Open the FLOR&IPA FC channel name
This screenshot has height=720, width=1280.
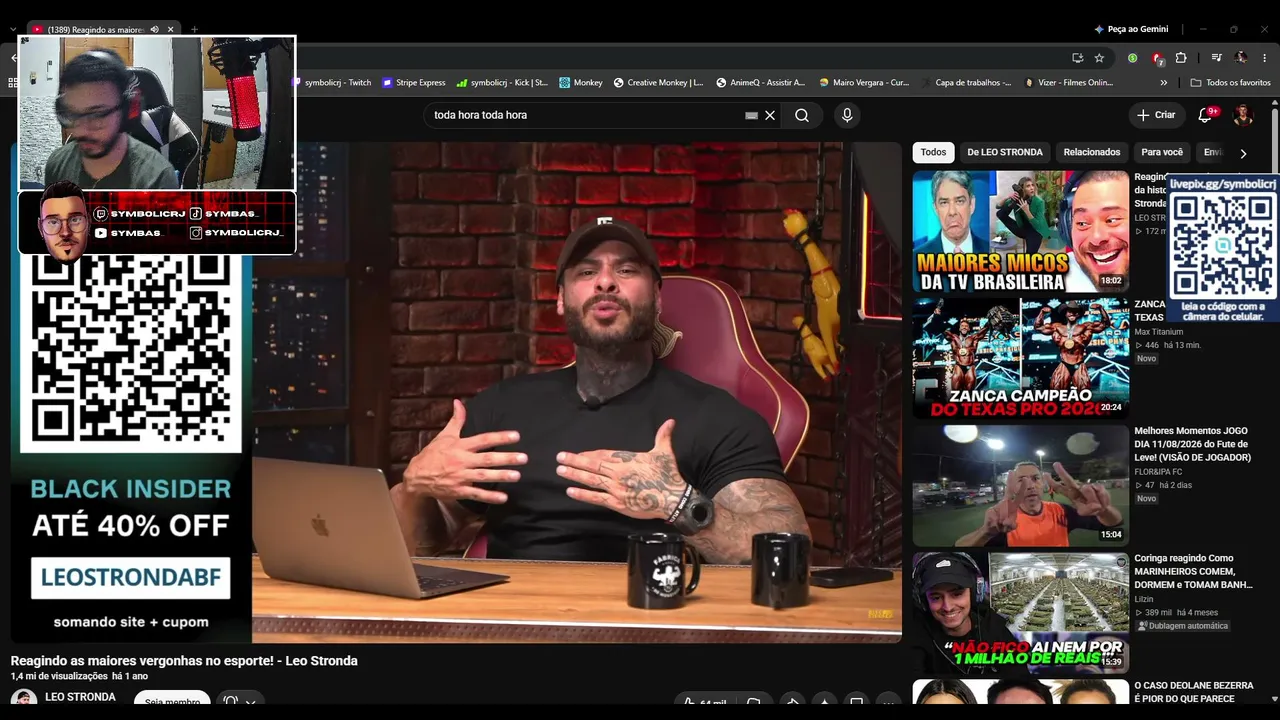click(1158, 472)
